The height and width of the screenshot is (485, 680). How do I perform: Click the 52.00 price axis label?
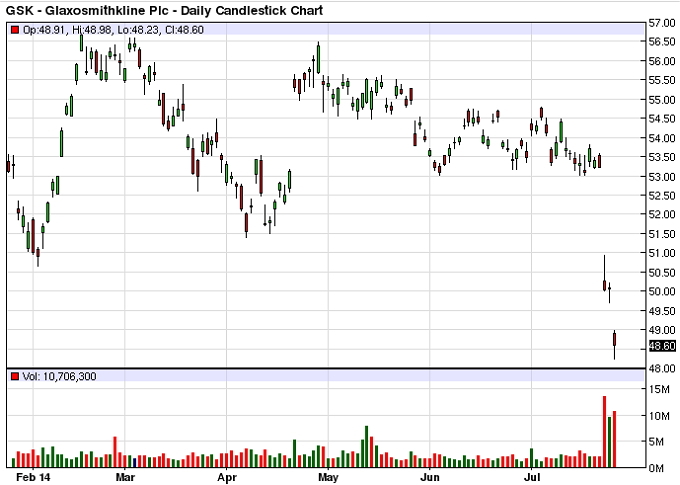pos(662,214)
